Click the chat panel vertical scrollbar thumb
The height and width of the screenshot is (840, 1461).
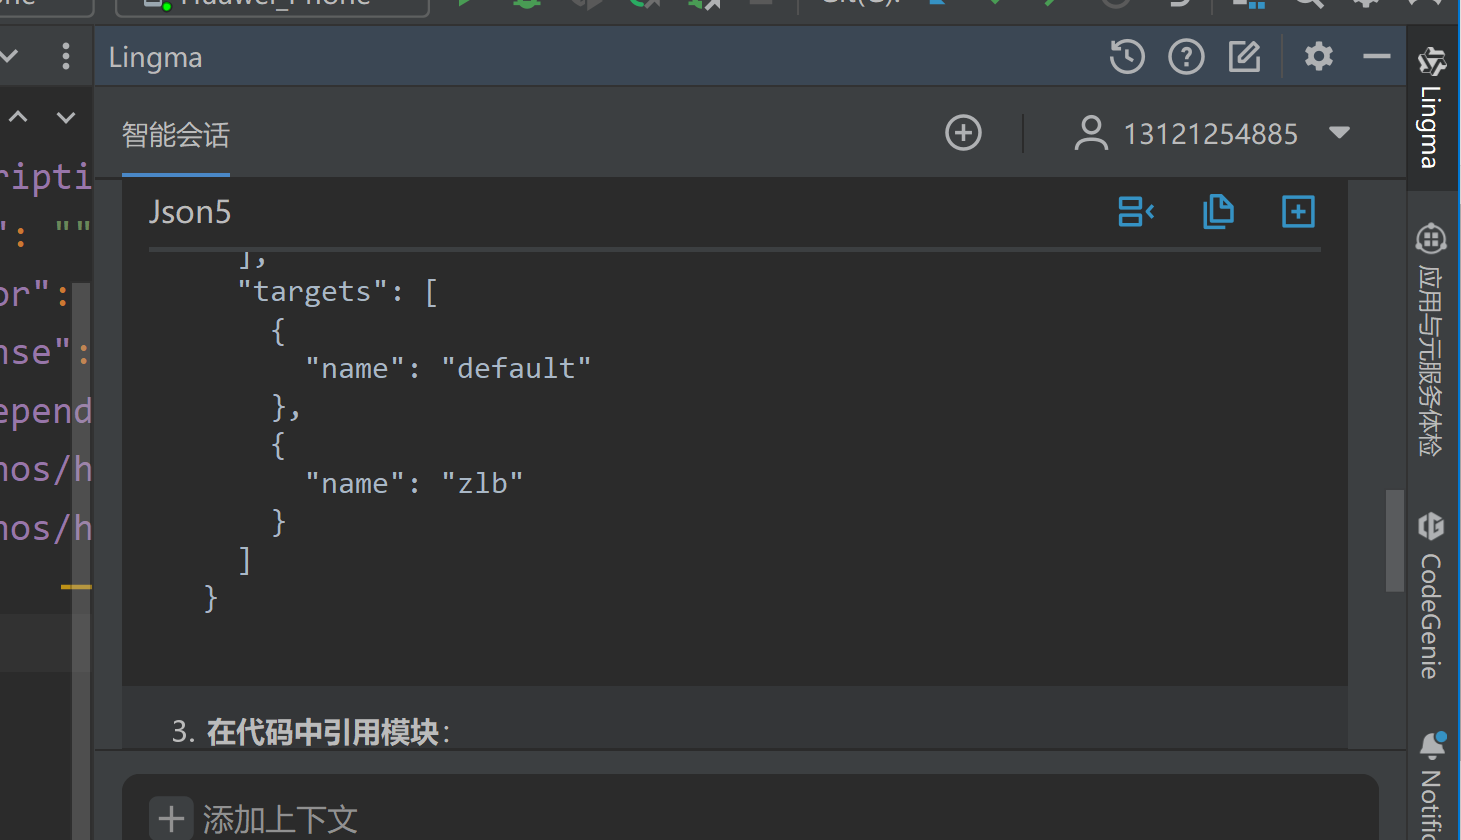pos(1394,540)
